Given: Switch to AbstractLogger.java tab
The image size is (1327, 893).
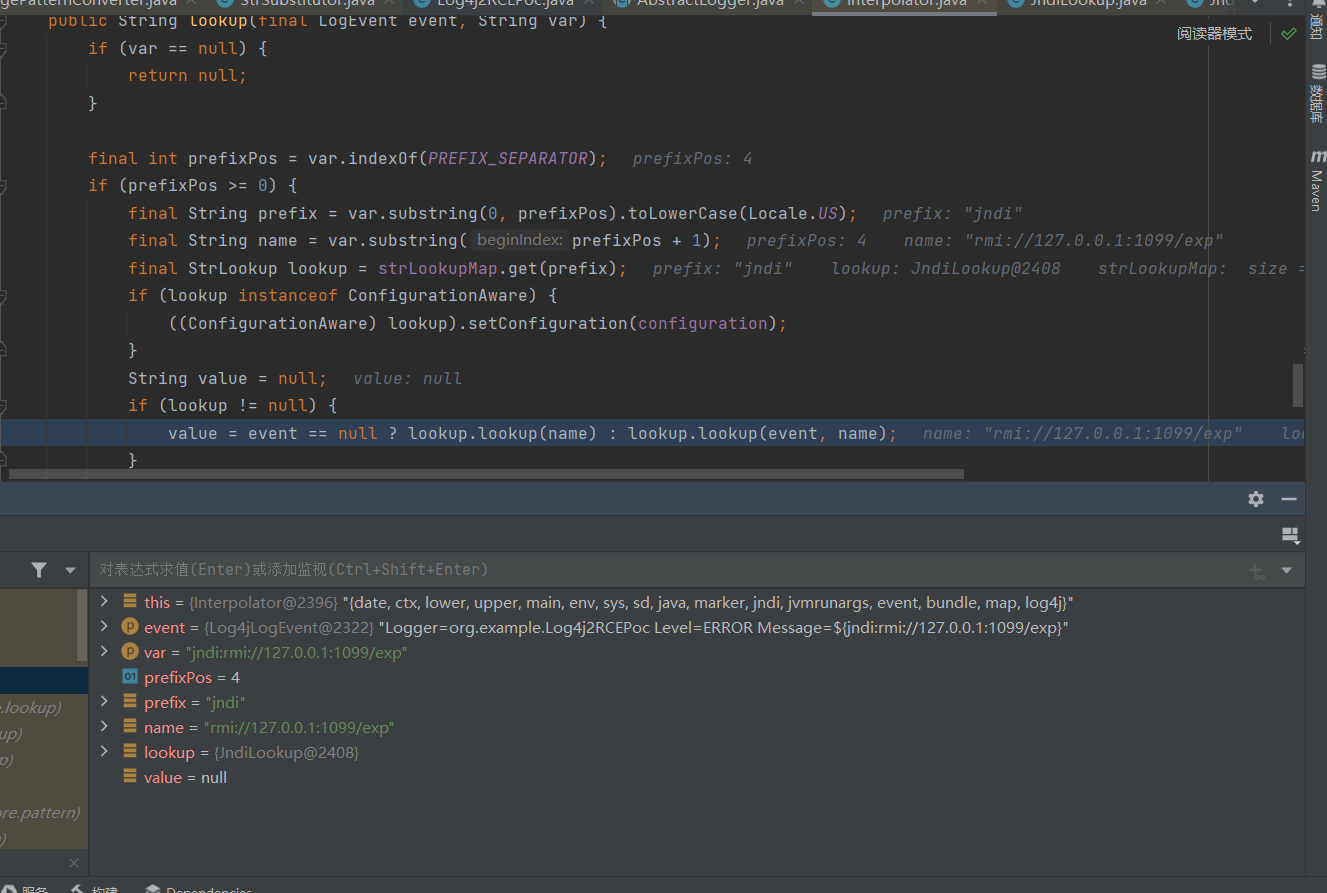Looking at the screenshot, I should (x=710, y=3).
